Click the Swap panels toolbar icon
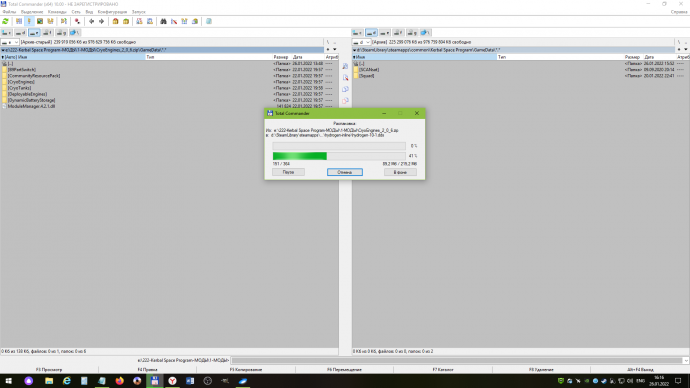 [x=64, y=21]
